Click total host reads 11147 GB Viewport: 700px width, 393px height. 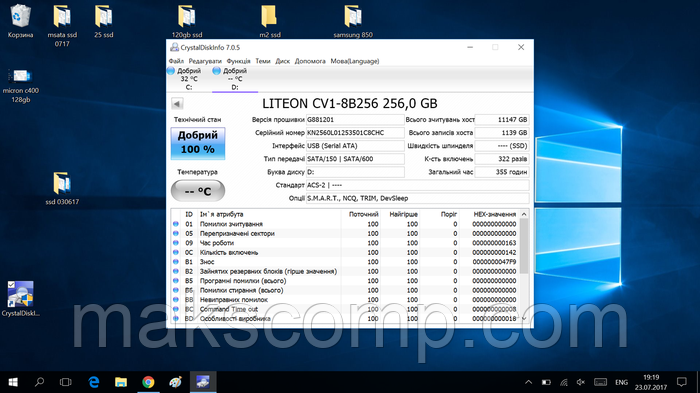point(502,120)
